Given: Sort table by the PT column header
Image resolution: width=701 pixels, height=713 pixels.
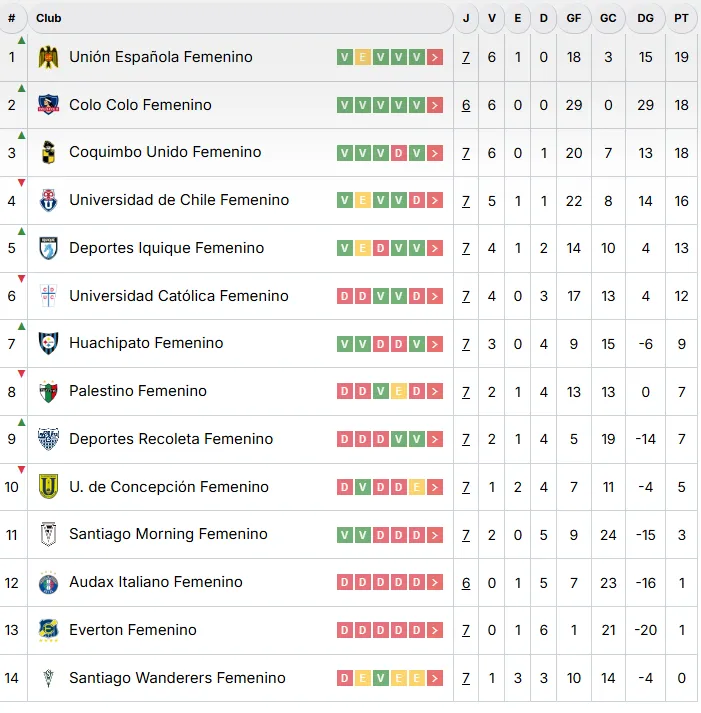Looking at the screenshot, I should click(681, 18).
